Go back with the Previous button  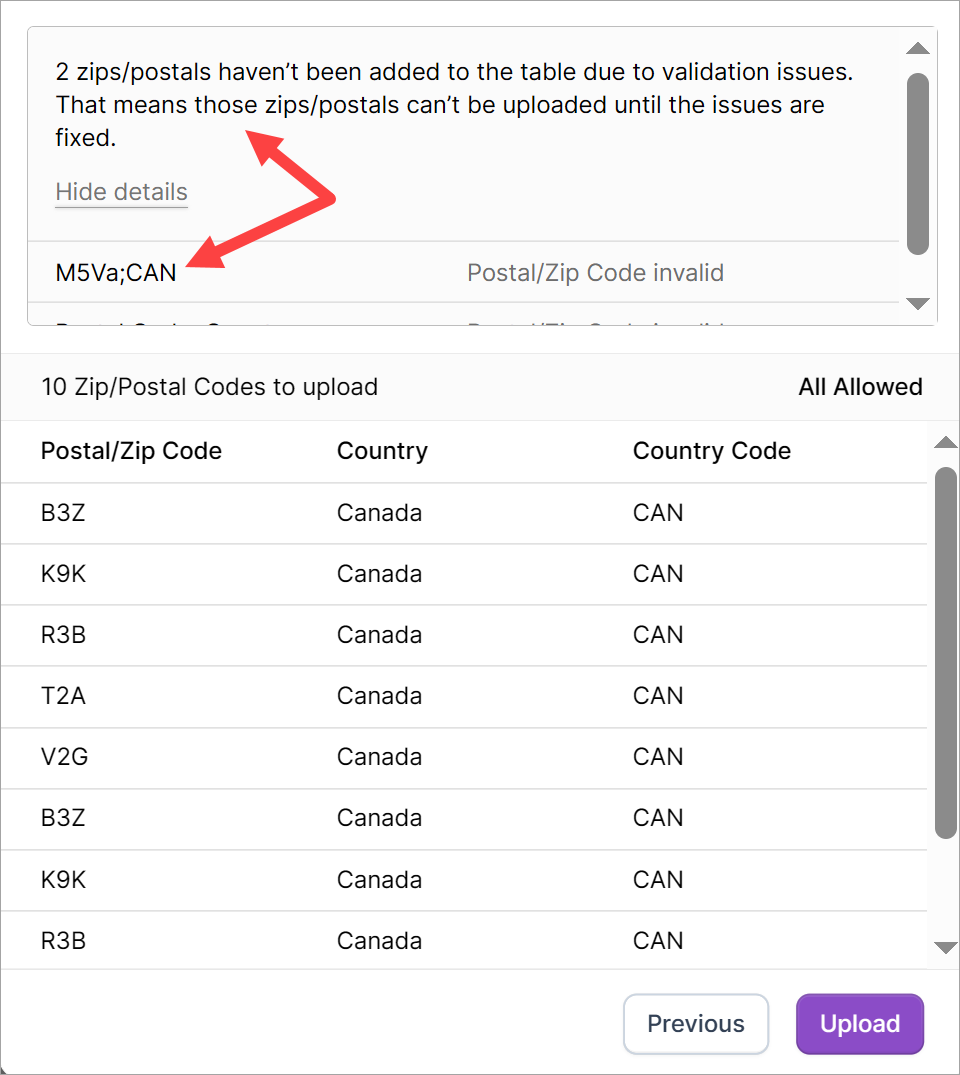click(695, 1023)
